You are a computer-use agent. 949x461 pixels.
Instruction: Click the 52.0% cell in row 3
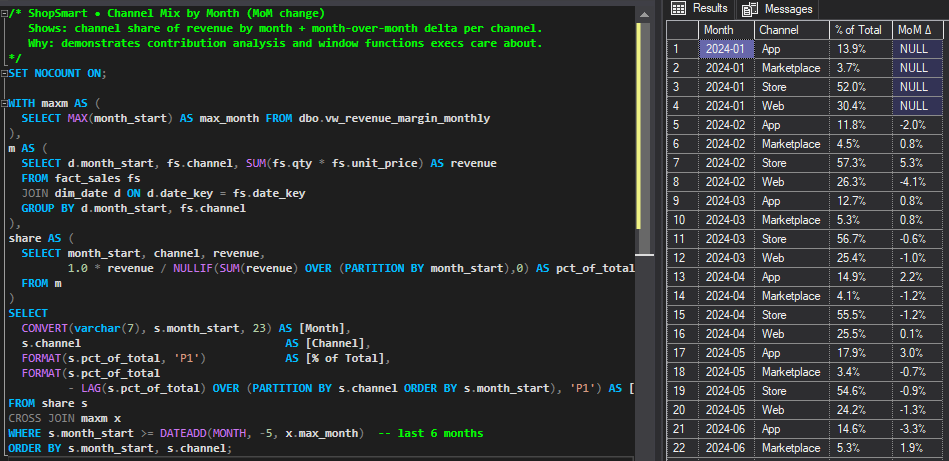click(860, 87)
